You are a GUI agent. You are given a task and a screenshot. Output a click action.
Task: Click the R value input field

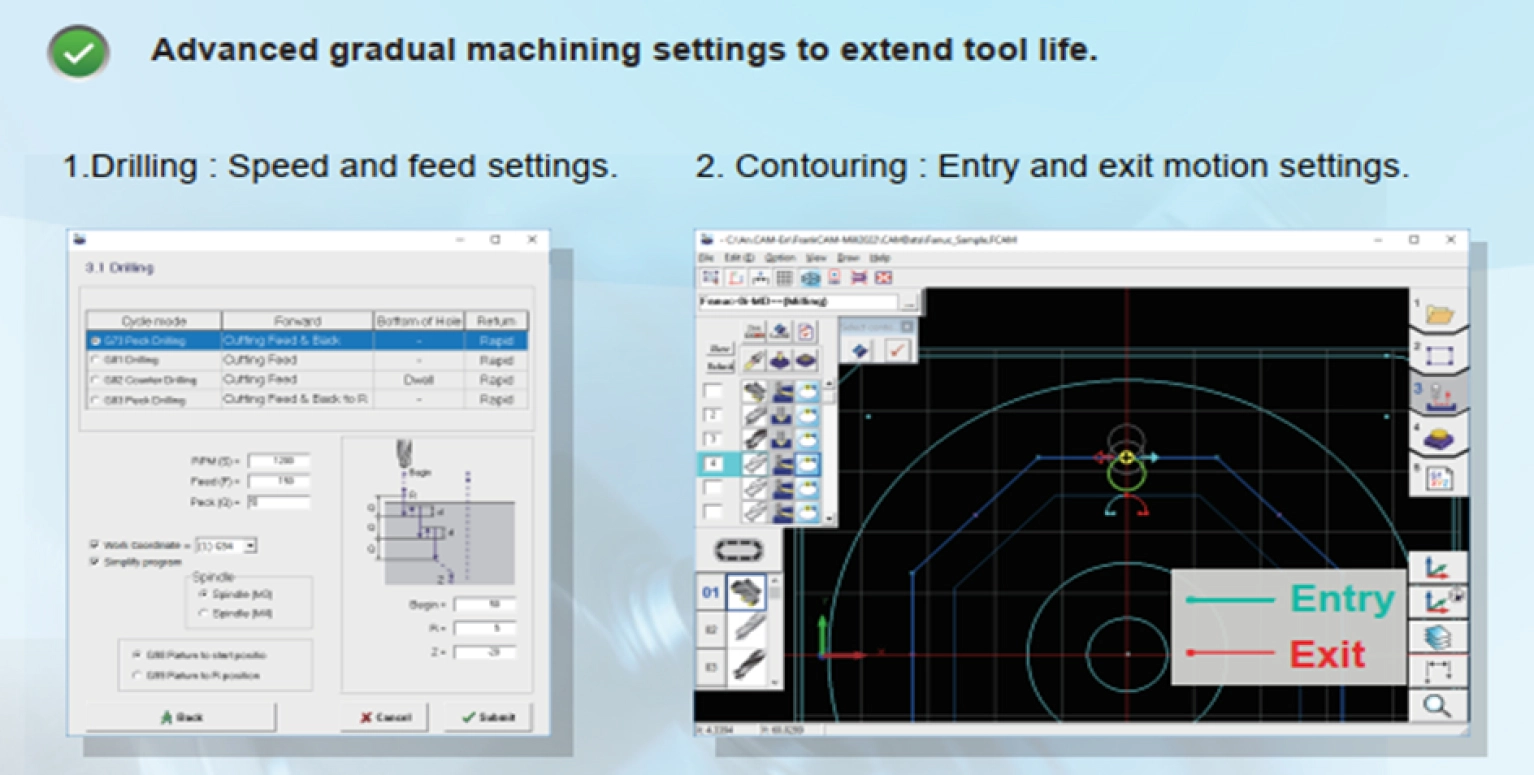tap(485, 628)
